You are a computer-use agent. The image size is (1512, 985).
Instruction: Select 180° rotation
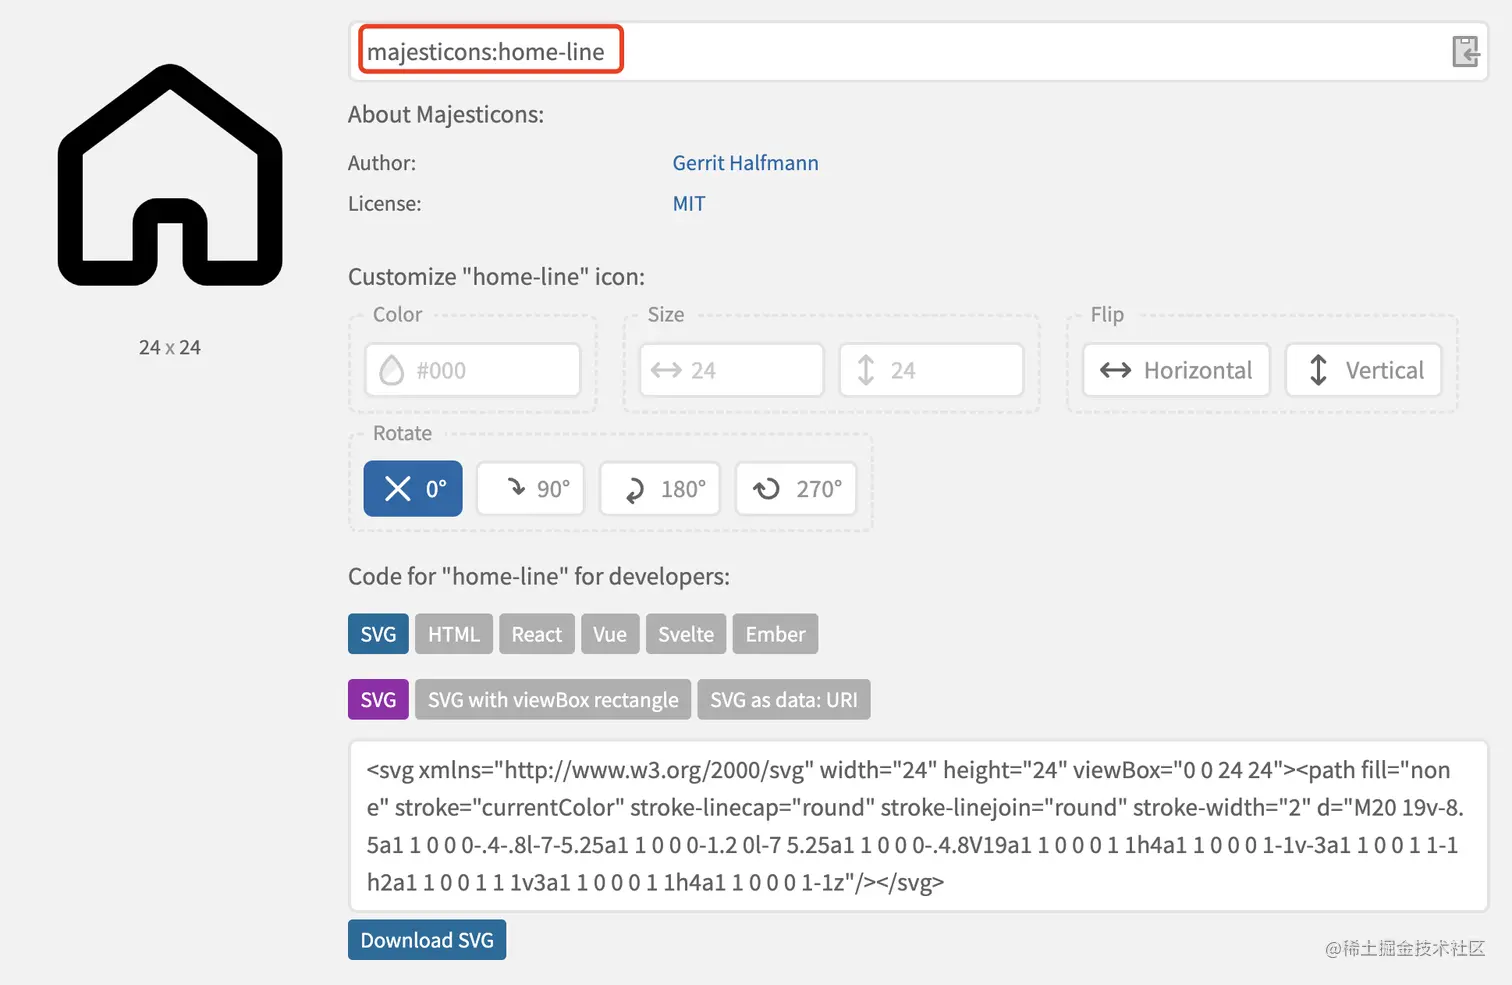pyautogui.click(x=660, y=489)
